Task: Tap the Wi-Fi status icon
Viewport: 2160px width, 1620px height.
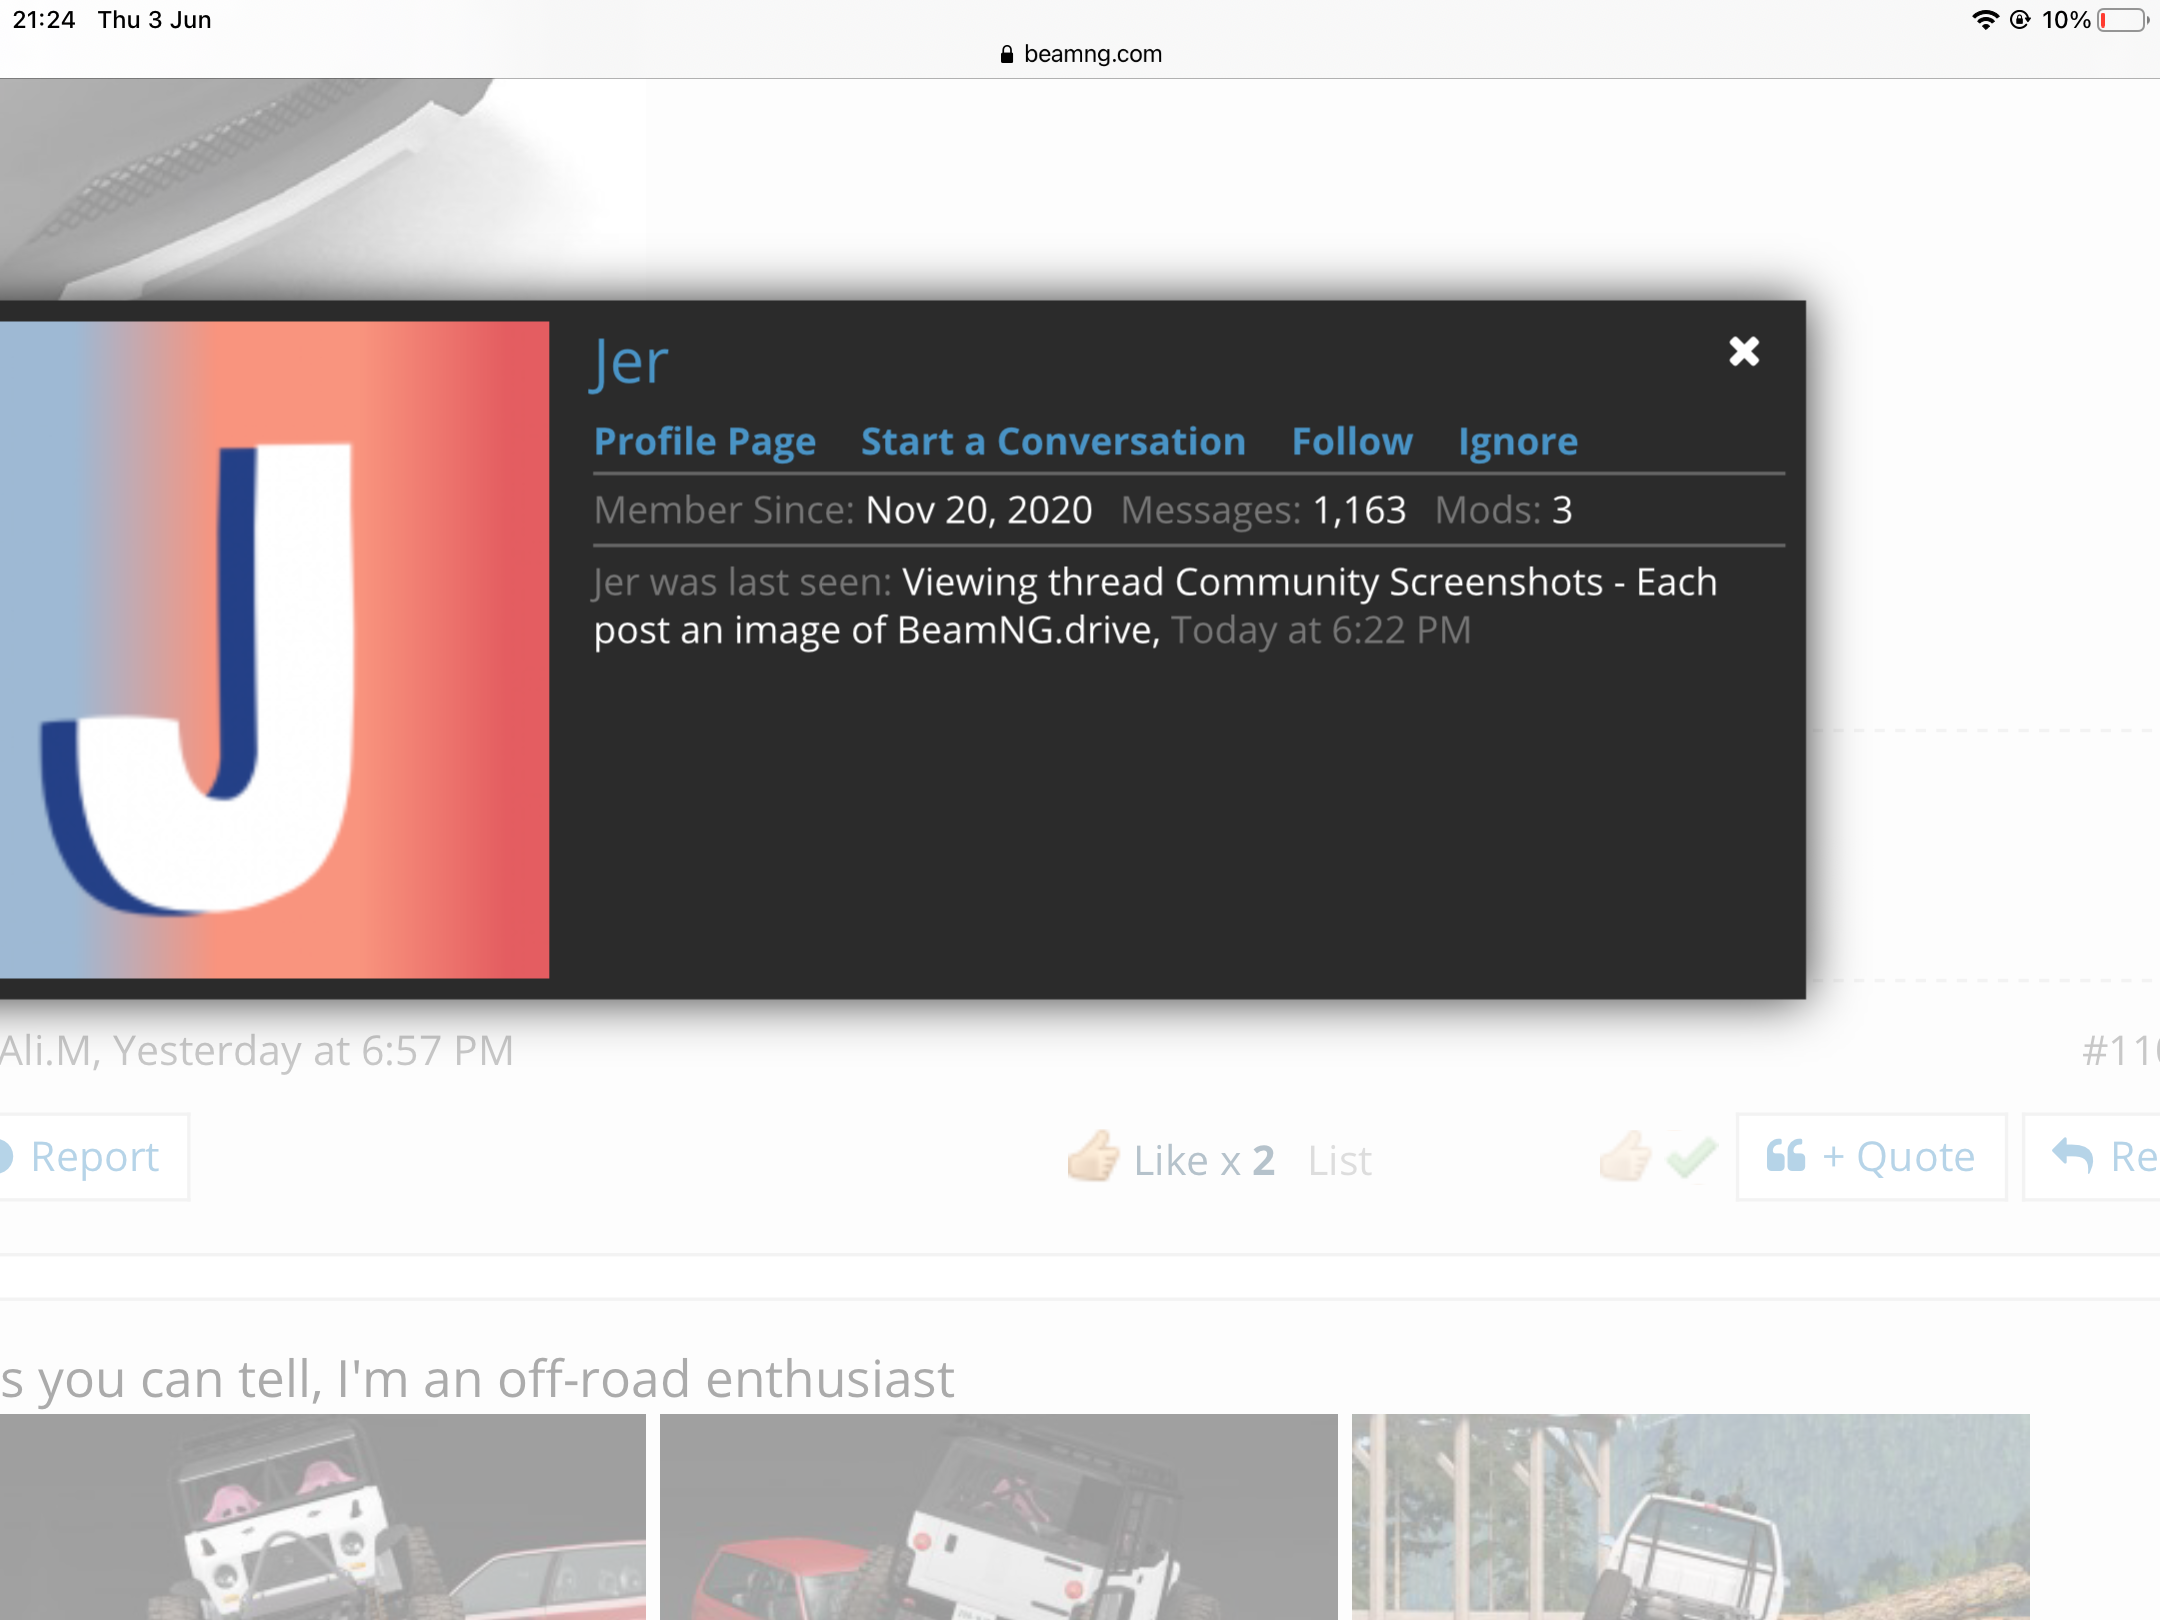Action: pyautogui.click(x=1984, y=19)
